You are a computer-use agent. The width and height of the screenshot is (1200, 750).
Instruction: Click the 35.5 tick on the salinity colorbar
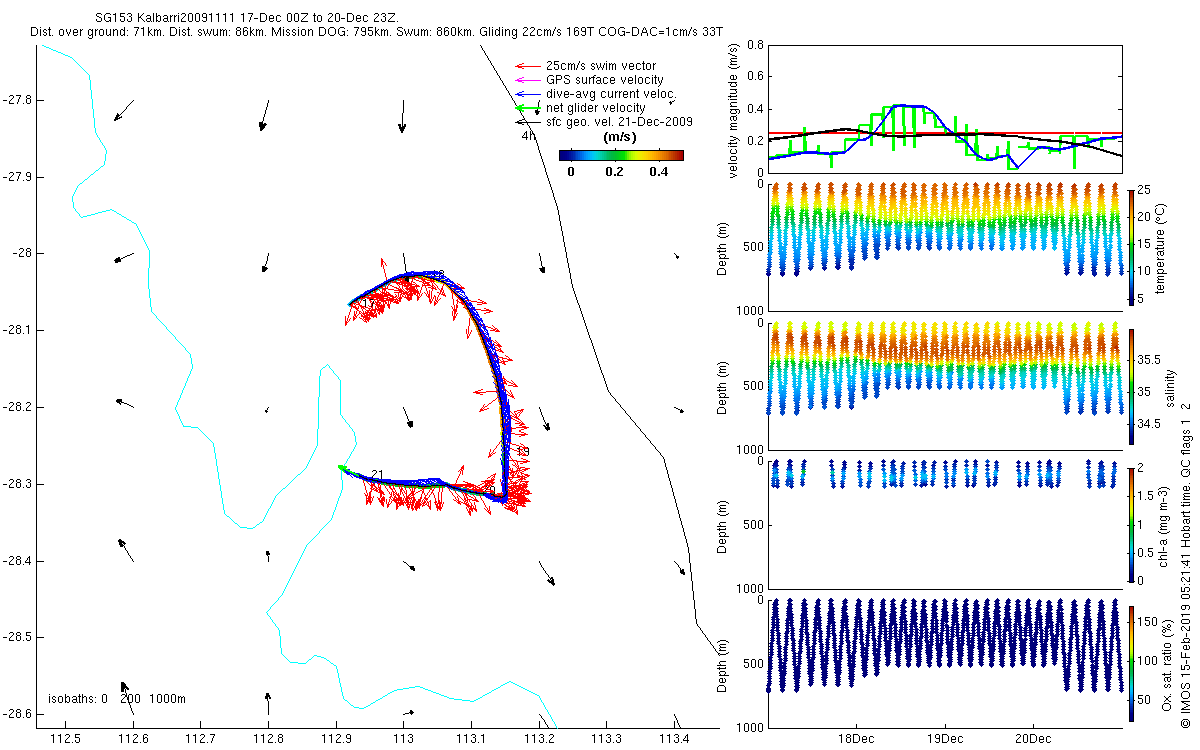1151,360
